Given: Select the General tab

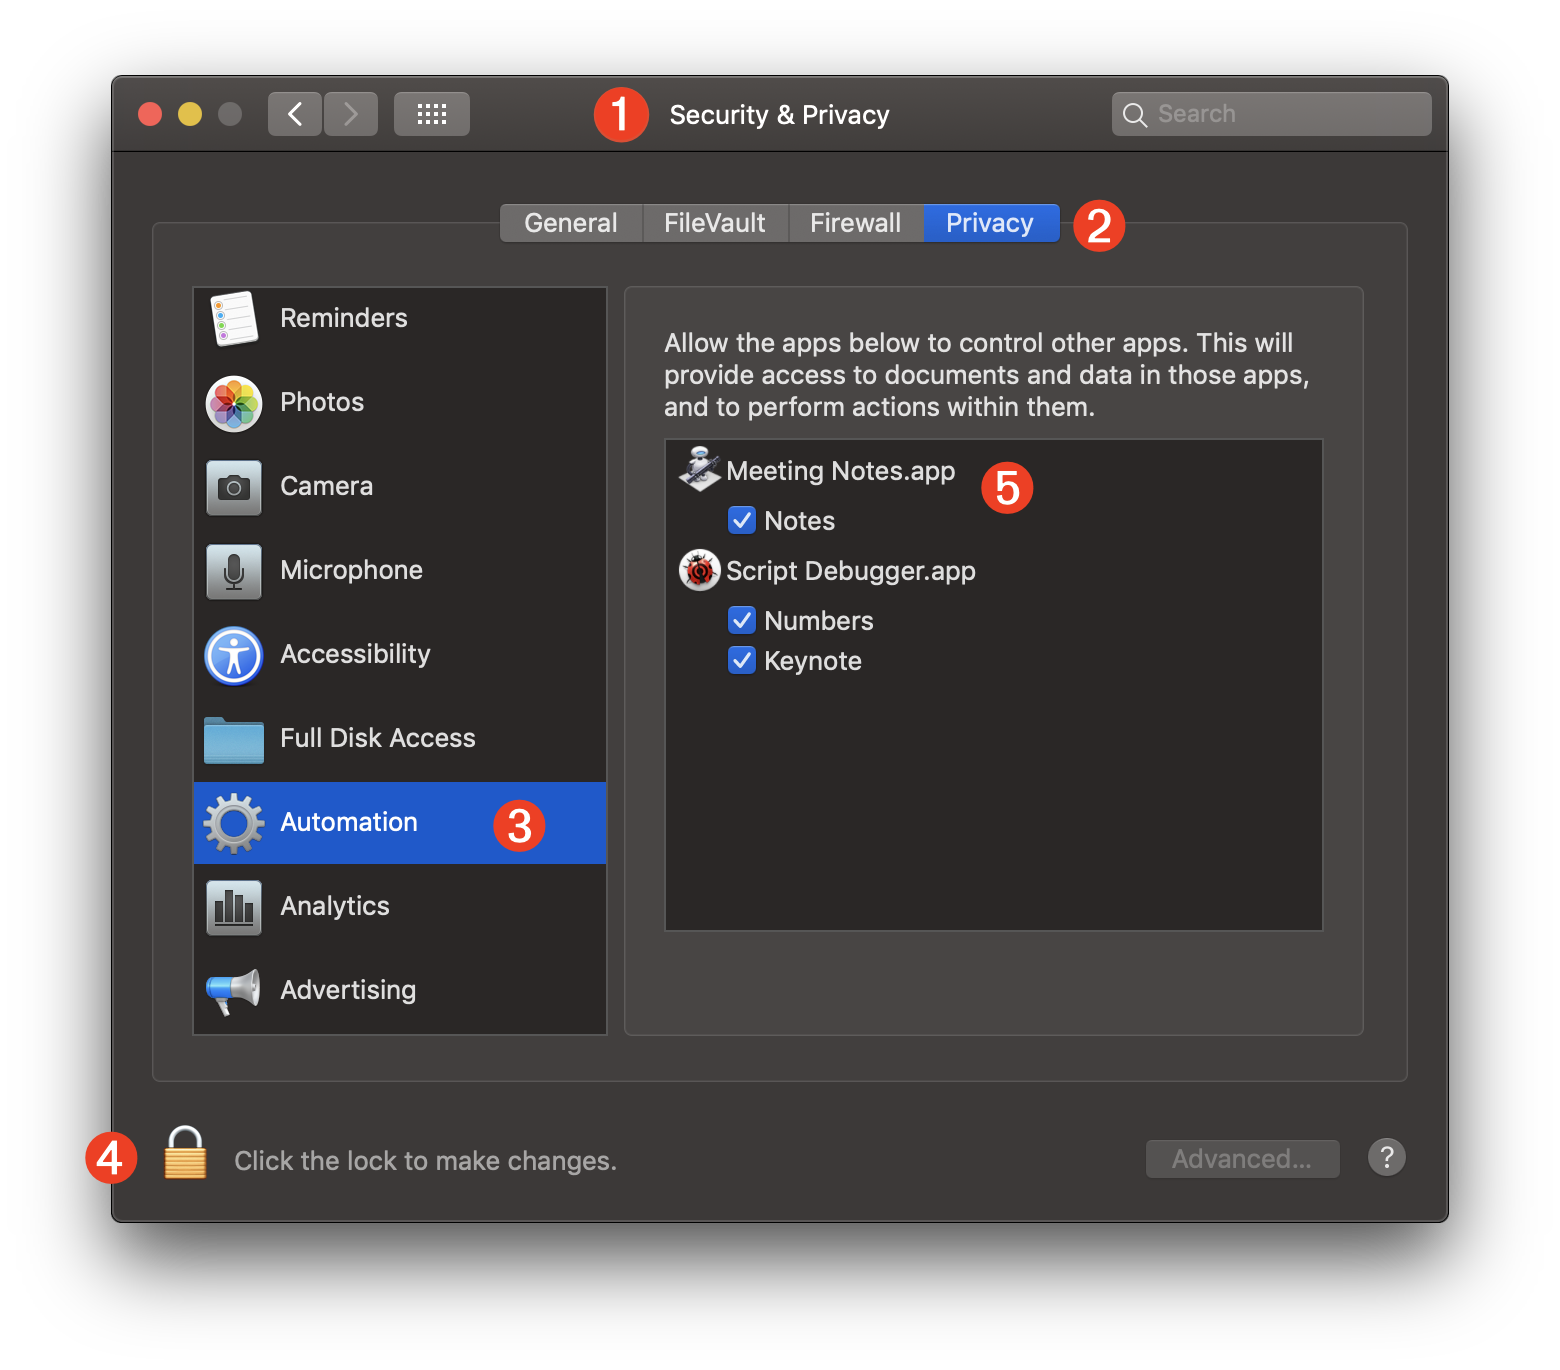Looking at the screenshot, I should (571, 222).
